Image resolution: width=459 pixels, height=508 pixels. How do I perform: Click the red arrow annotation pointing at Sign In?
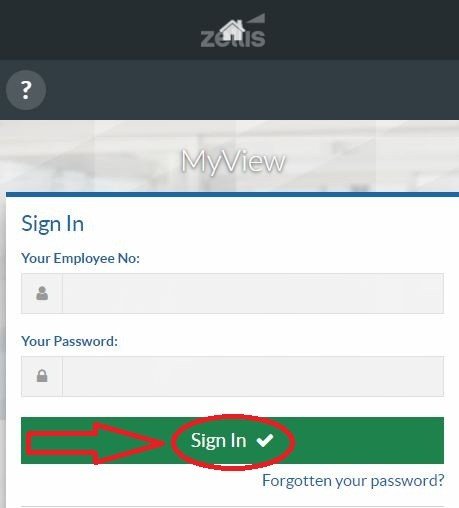(95, 443)
